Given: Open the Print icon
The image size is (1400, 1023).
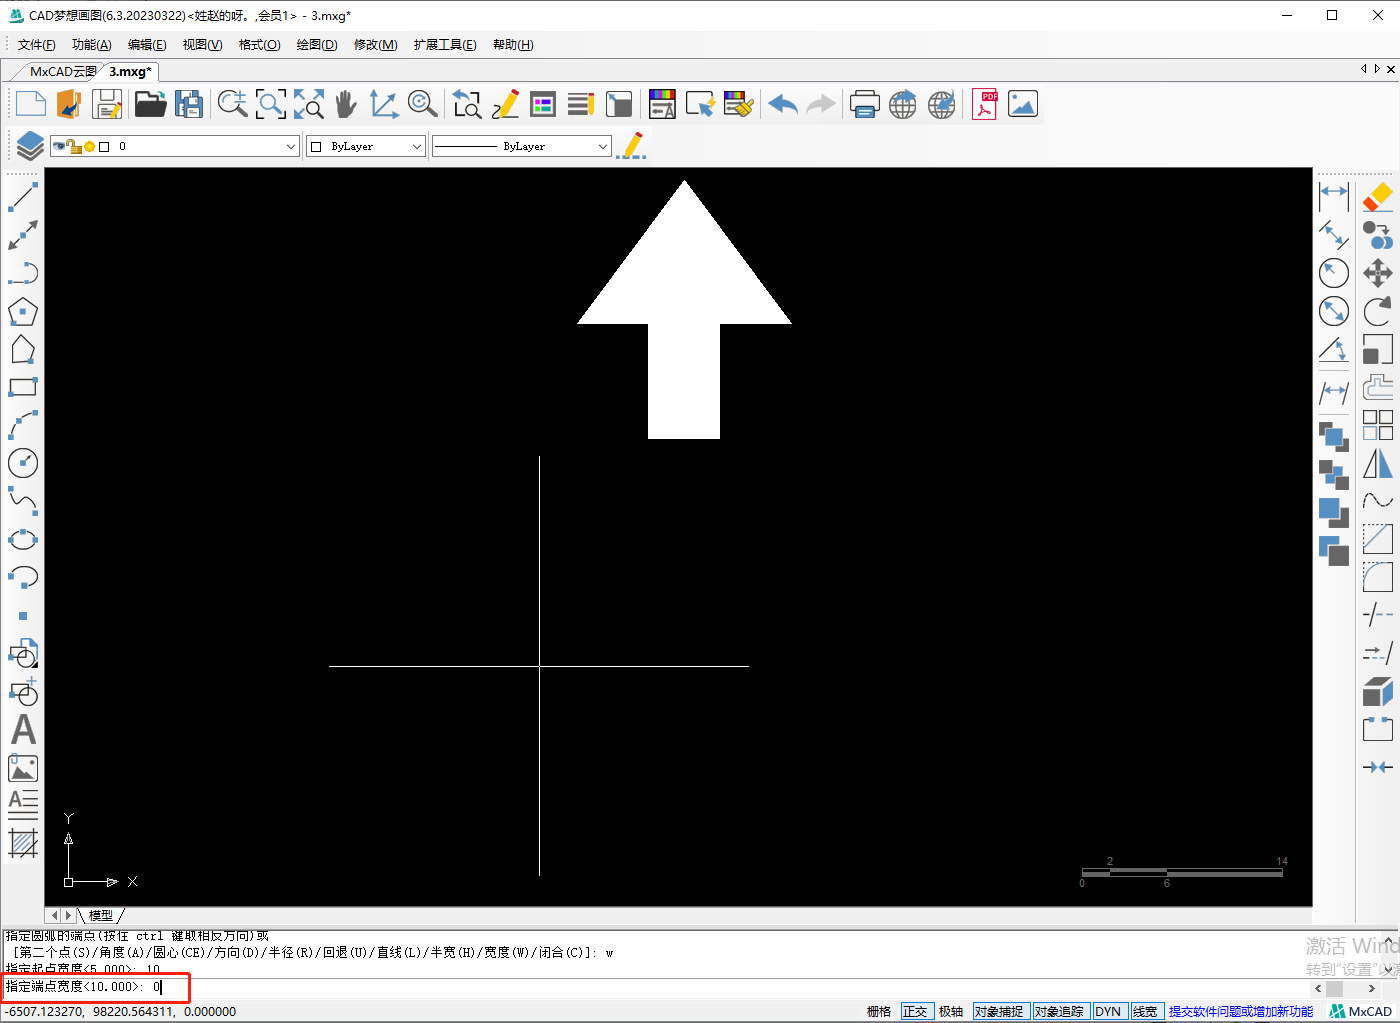Looking at the screenshot, I should tap(864, 104).
